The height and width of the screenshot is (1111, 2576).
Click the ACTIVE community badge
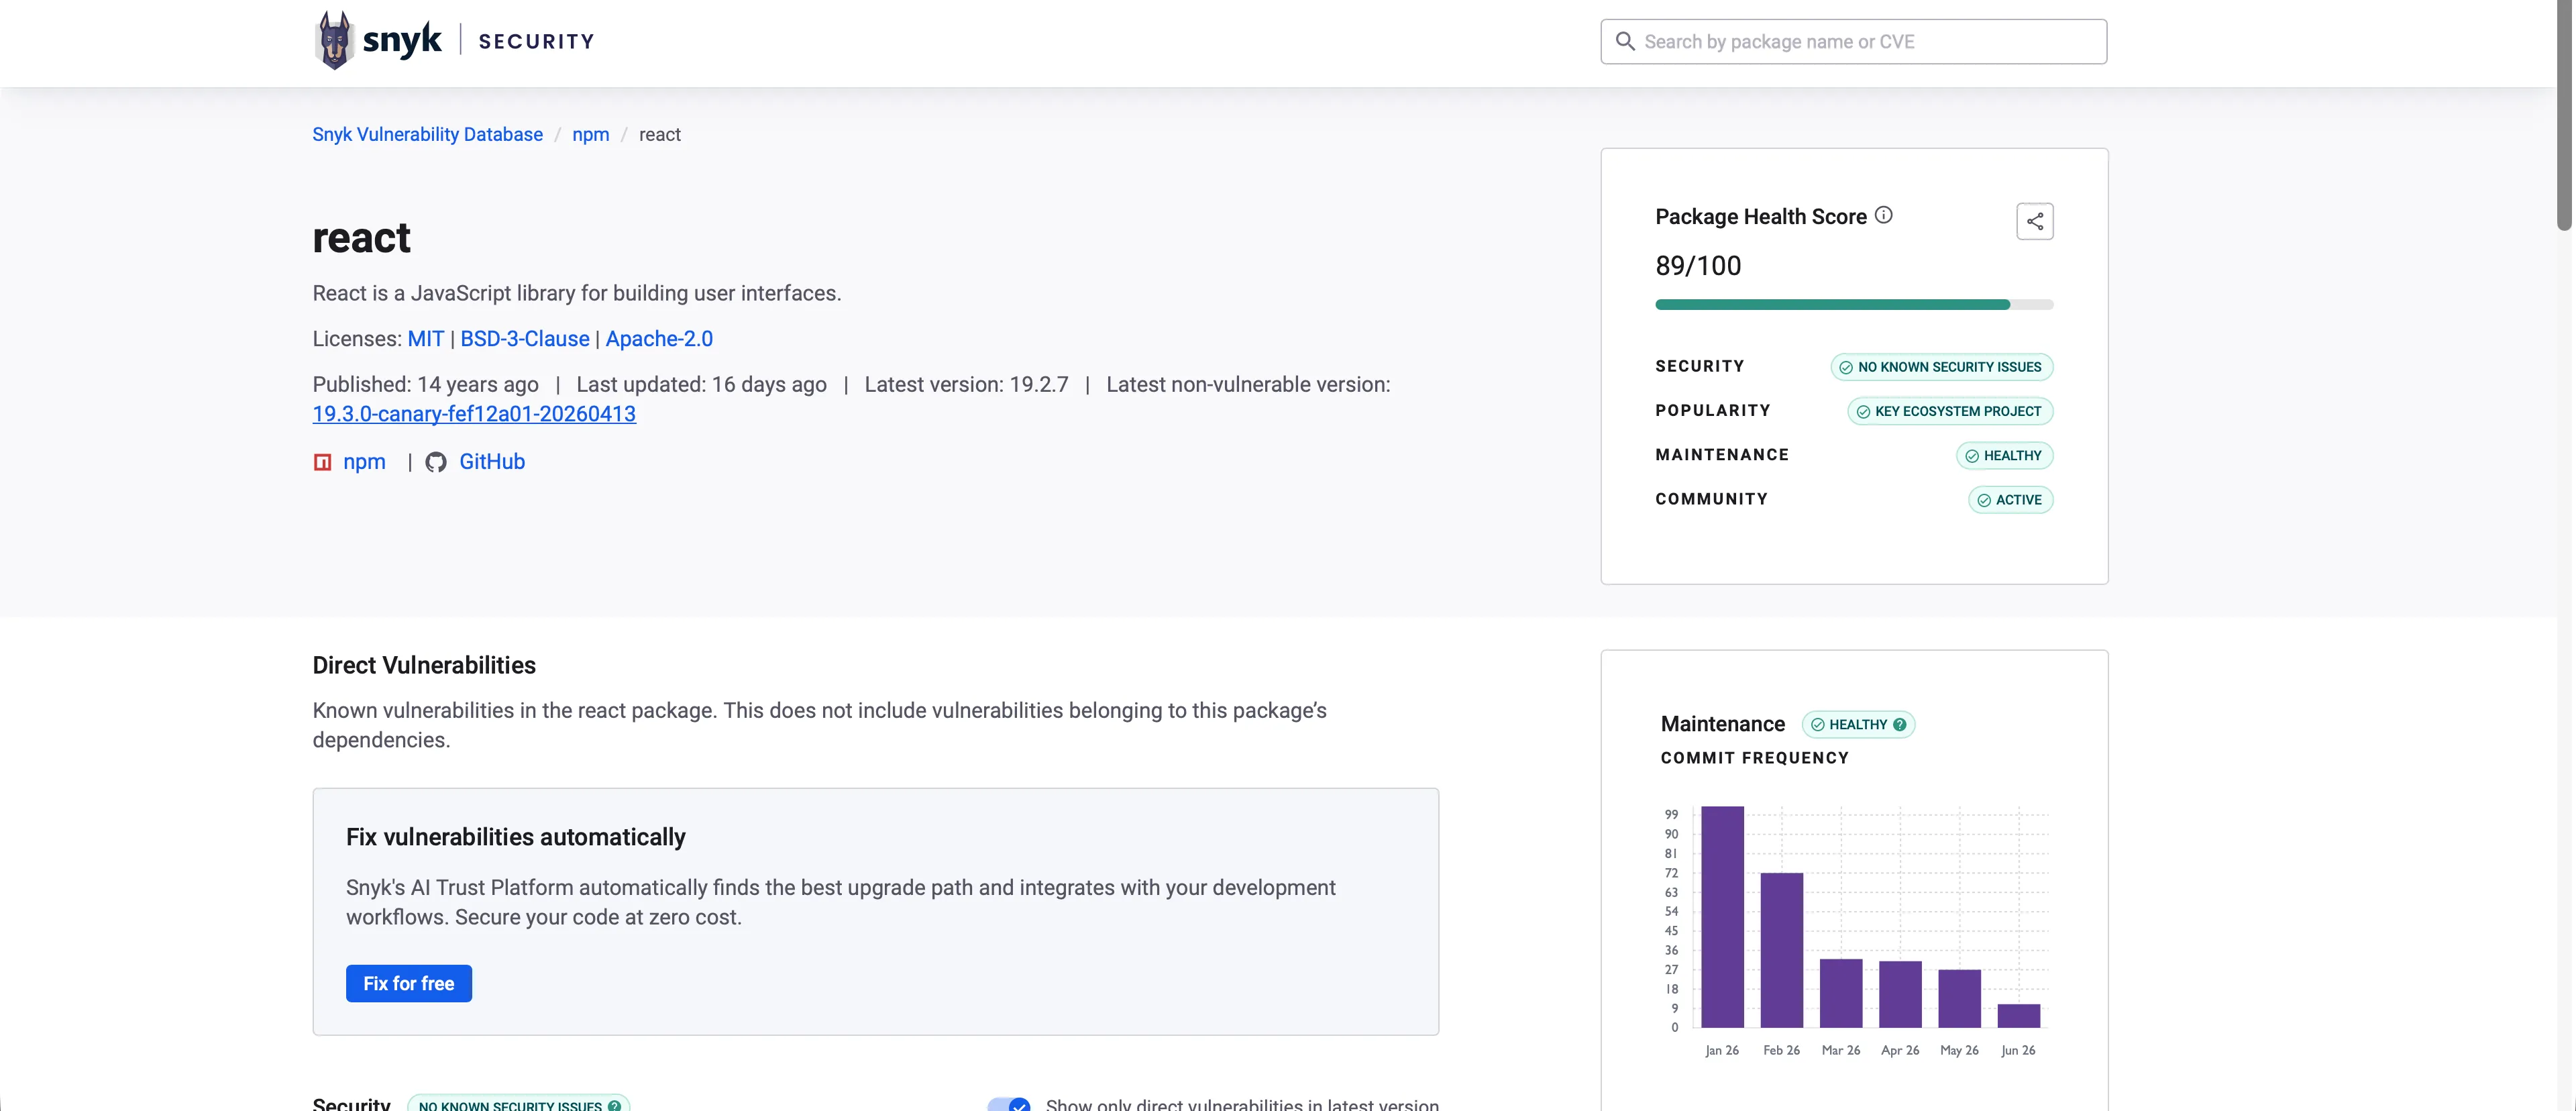[x=2010, y=500]
